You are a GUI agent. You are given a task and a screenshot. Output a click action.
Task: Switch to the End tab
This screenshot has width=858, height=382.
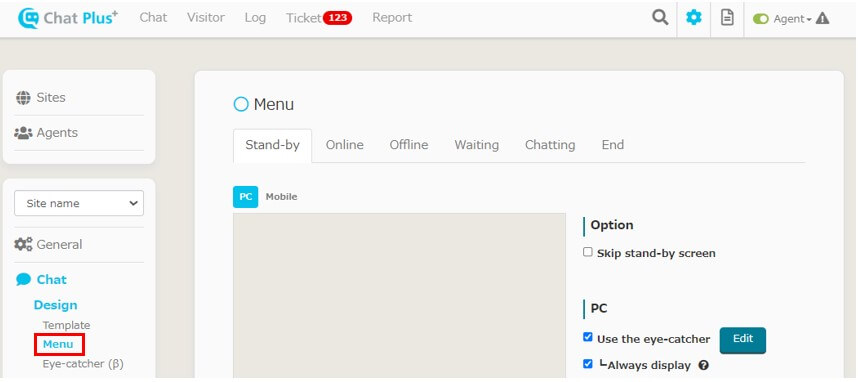pyautogui.click(x=613, y=145)
